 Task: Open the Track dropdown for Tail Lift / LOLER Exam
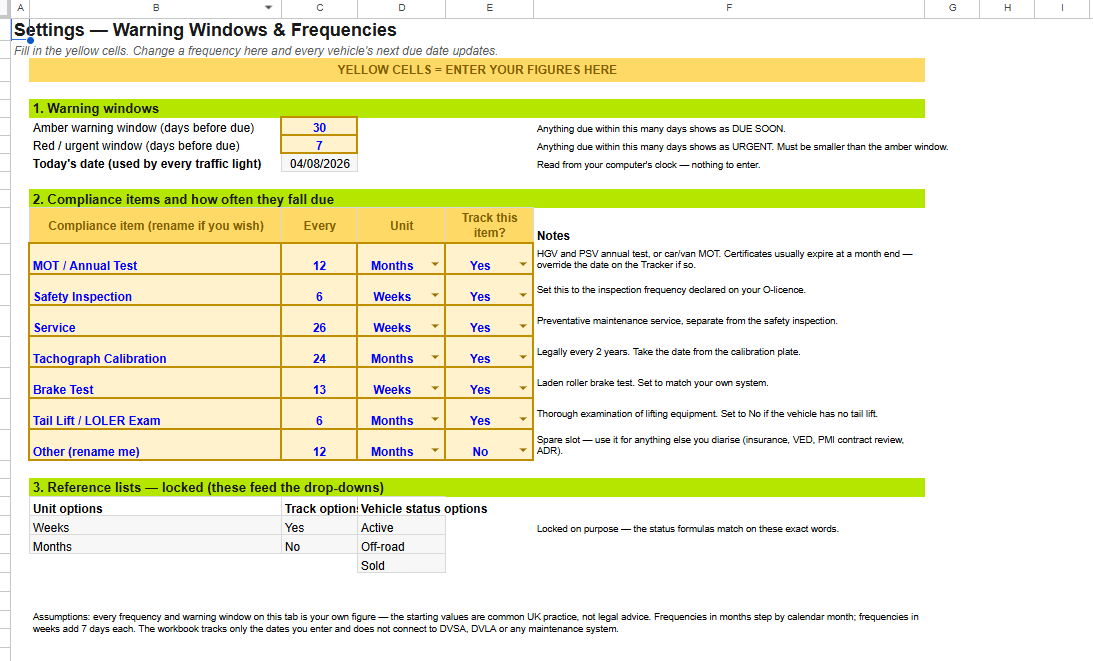coord(523,420)
